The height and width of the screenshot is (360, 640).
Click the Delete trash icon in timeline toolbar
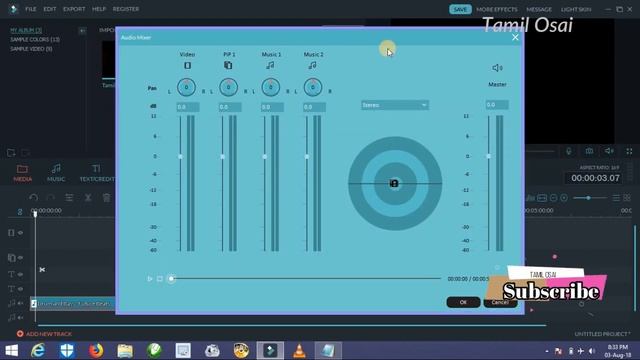[x=107, y=198]
